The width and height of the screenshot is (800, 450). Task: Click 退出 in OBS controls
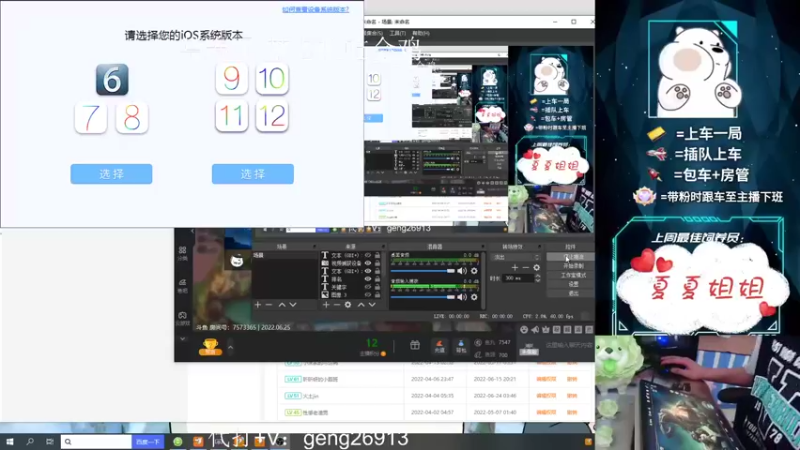(x=571, y=293)
